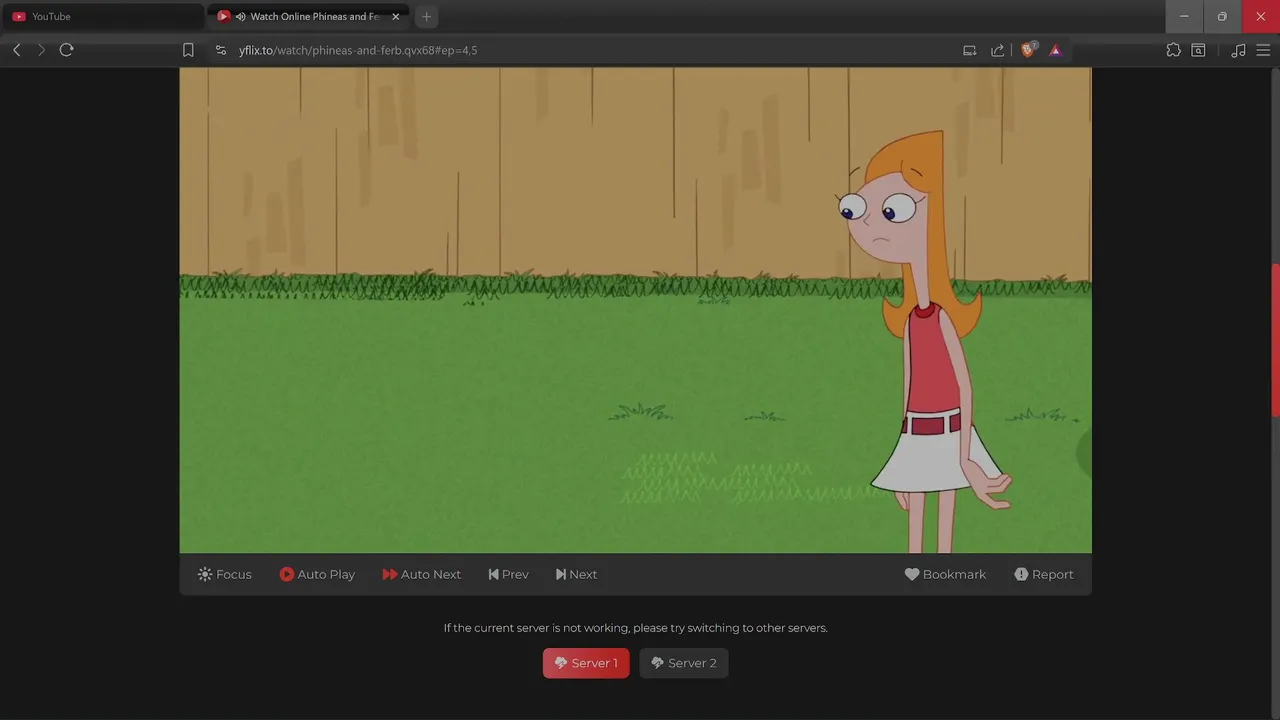Toggle Auto Play option
This screenshot has width=1280, height=720.
pos(317,574)
